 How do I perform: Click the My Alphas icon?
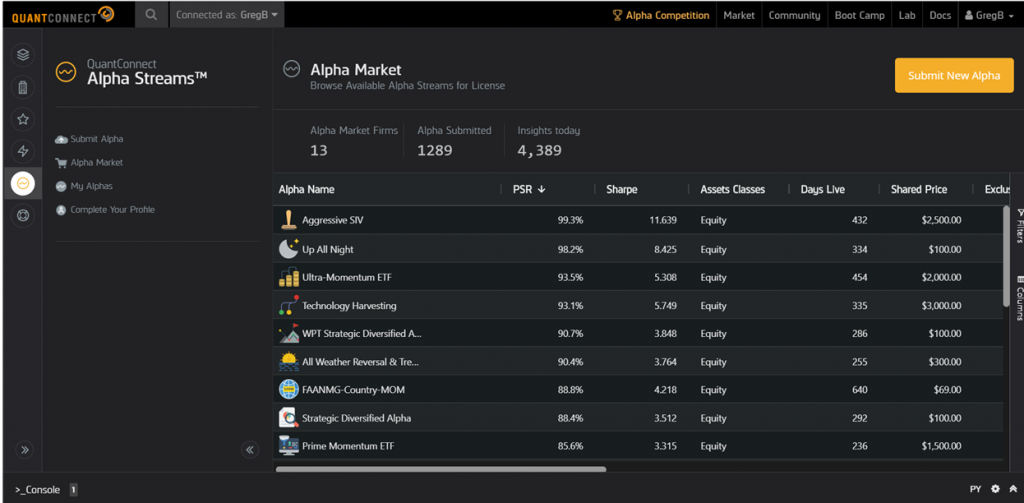[x=61, y=186]
